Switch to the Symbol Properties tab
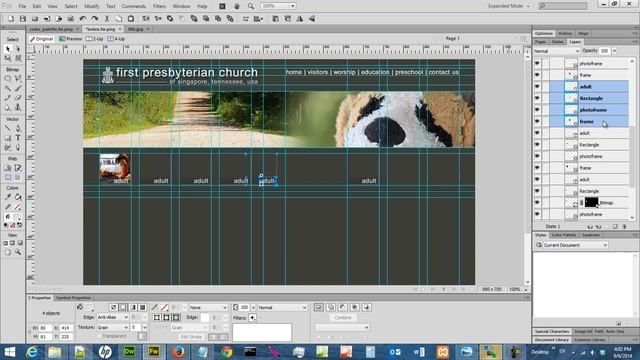The image size is (640, 360). (x=73, y=298)
